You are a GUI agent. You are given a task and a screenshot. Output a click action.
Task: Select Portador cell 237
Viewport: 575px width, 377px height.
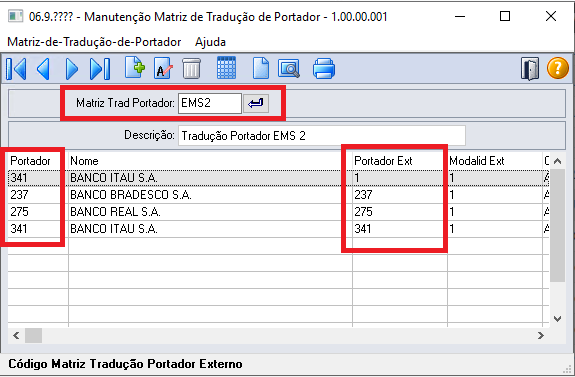point(38,195)
